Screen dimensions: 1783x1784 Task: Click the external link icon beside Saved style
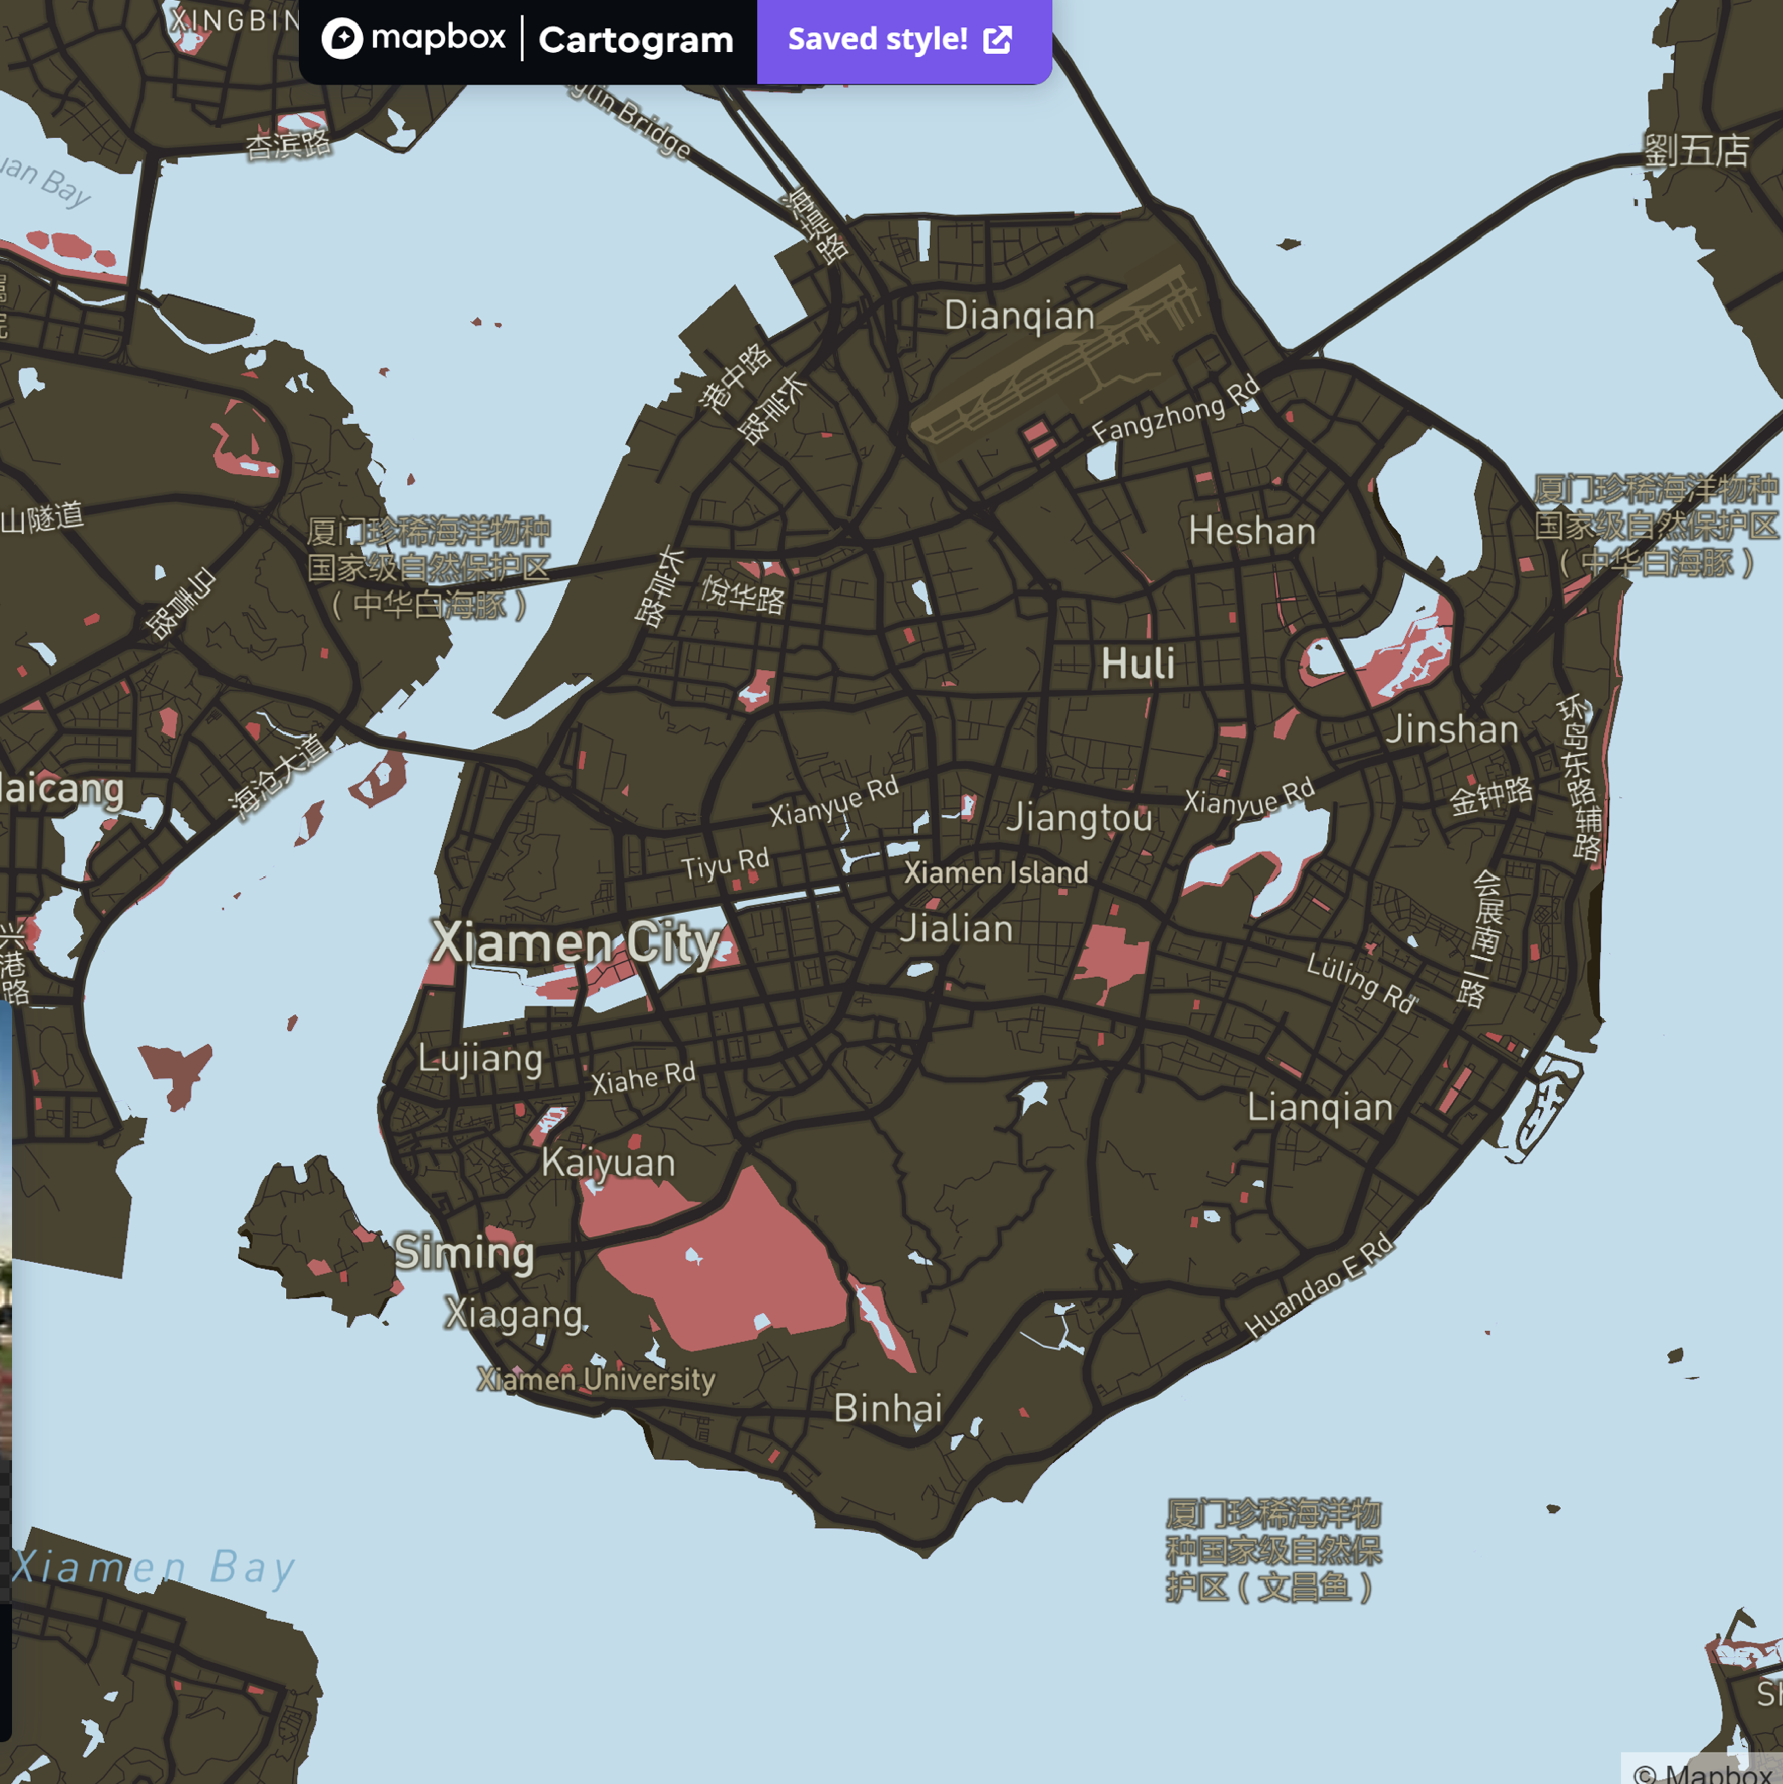pos(998,40)
